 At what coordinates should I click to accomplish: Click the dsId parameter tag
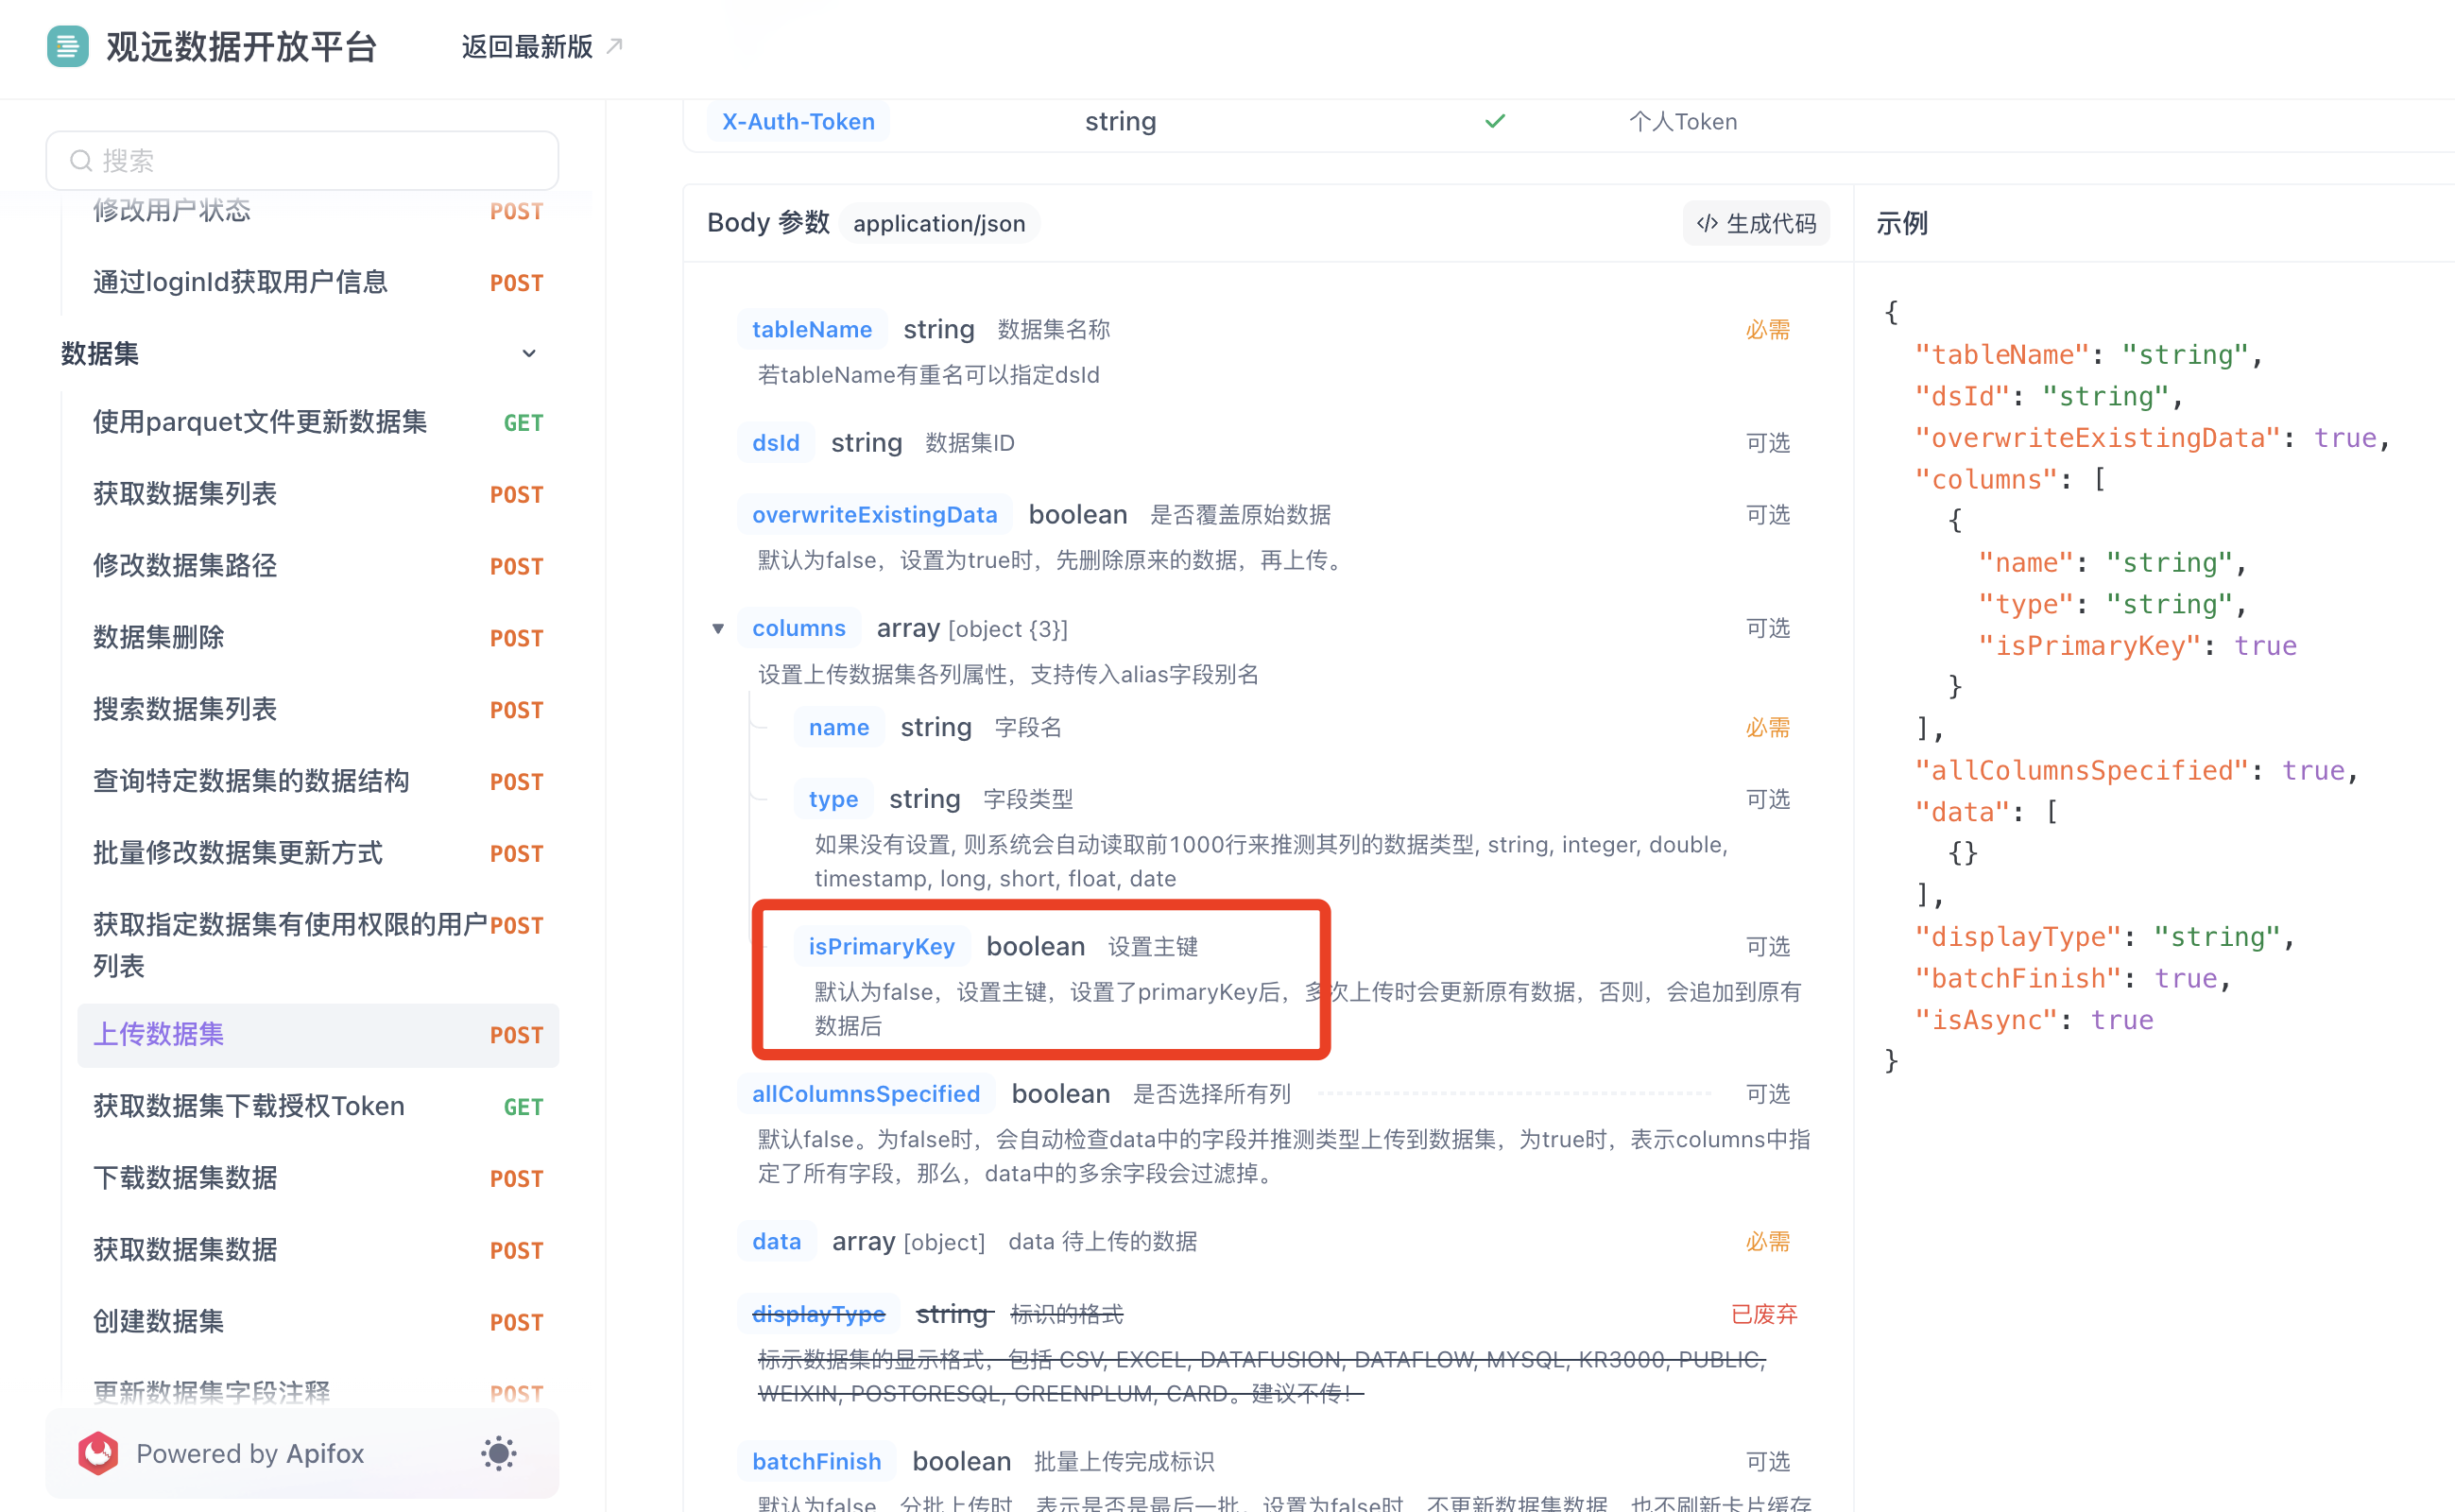pyautogui.click(x=775, y=442)
